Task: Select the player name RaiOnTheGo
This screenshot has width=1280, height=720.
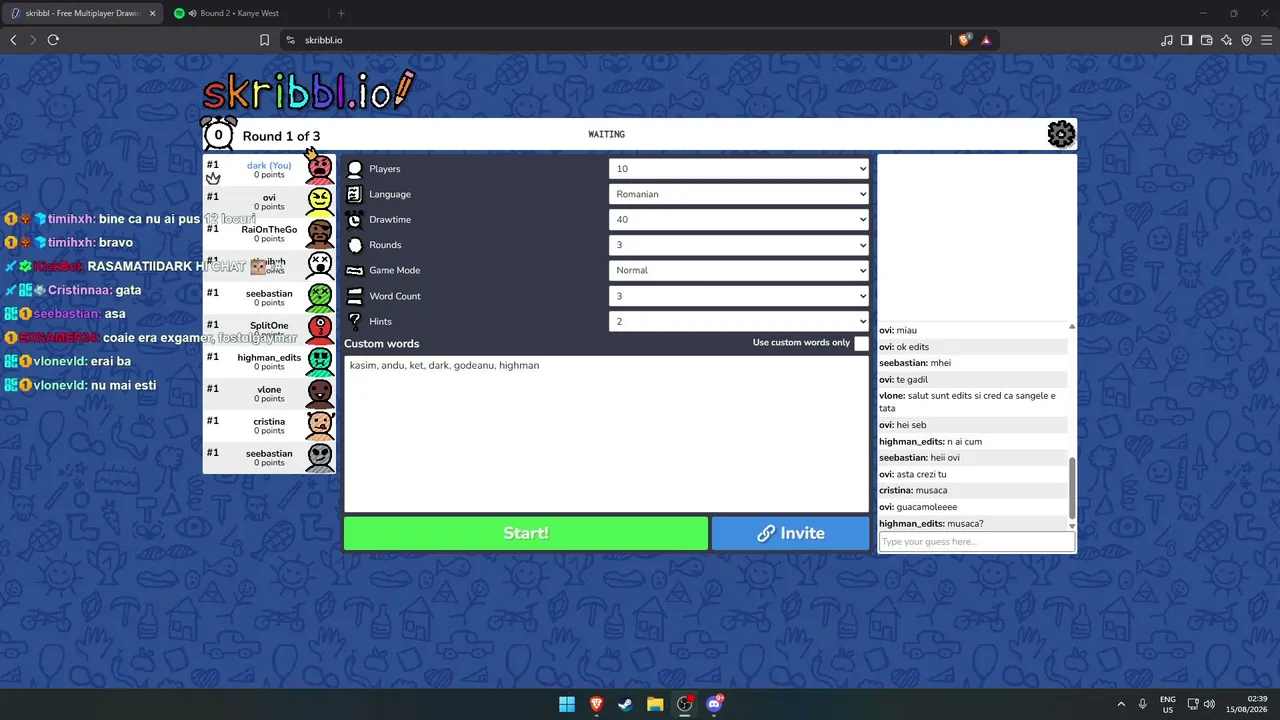Action: (269, 229)
